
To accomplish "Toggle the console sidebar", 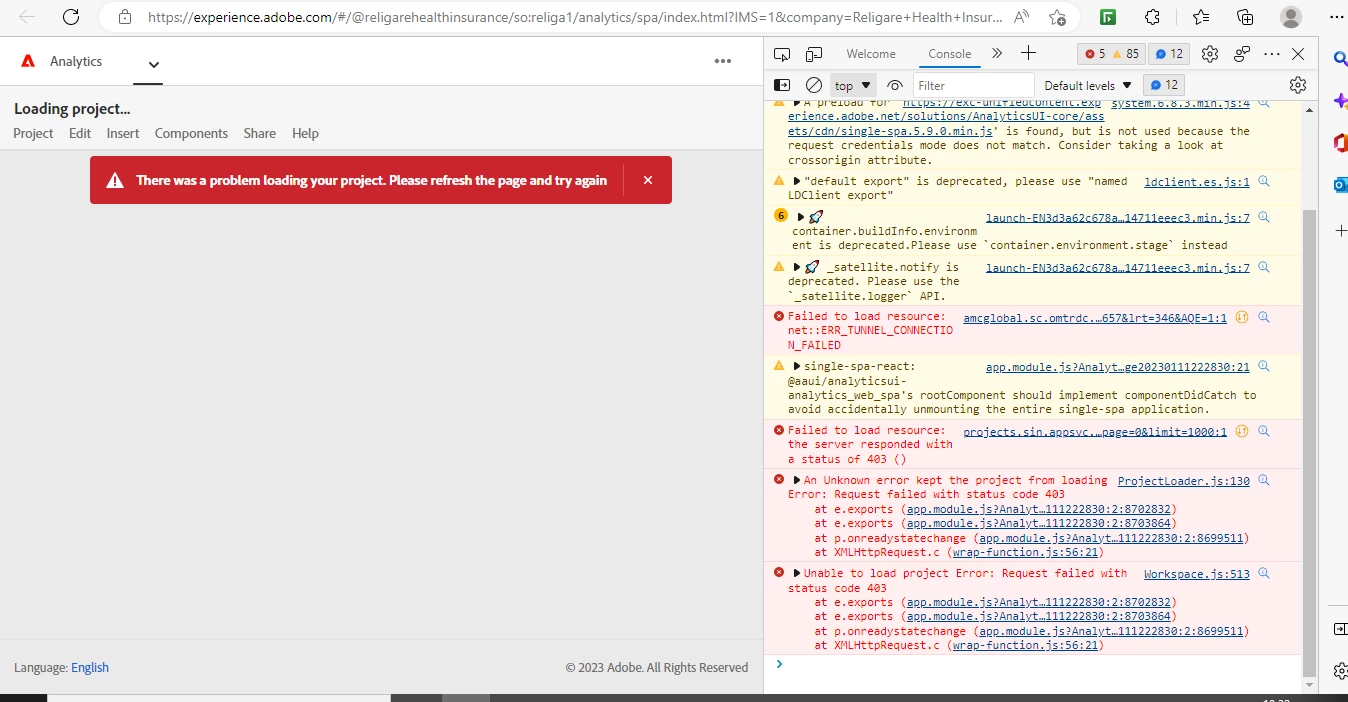I will pos(782,85).
